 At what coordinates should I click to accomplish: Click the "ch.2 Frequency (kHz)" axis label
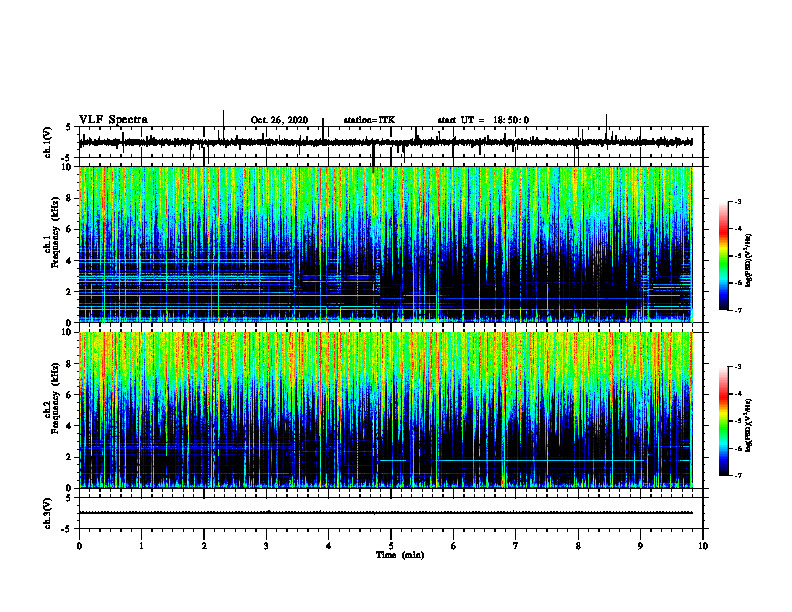52,399
